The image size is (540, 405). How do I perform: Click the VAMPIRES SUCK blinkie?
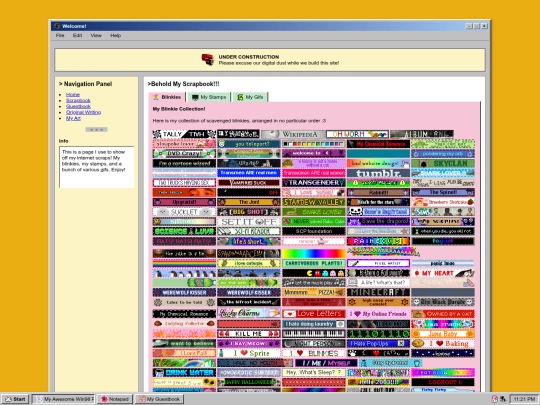pos(249,183)
